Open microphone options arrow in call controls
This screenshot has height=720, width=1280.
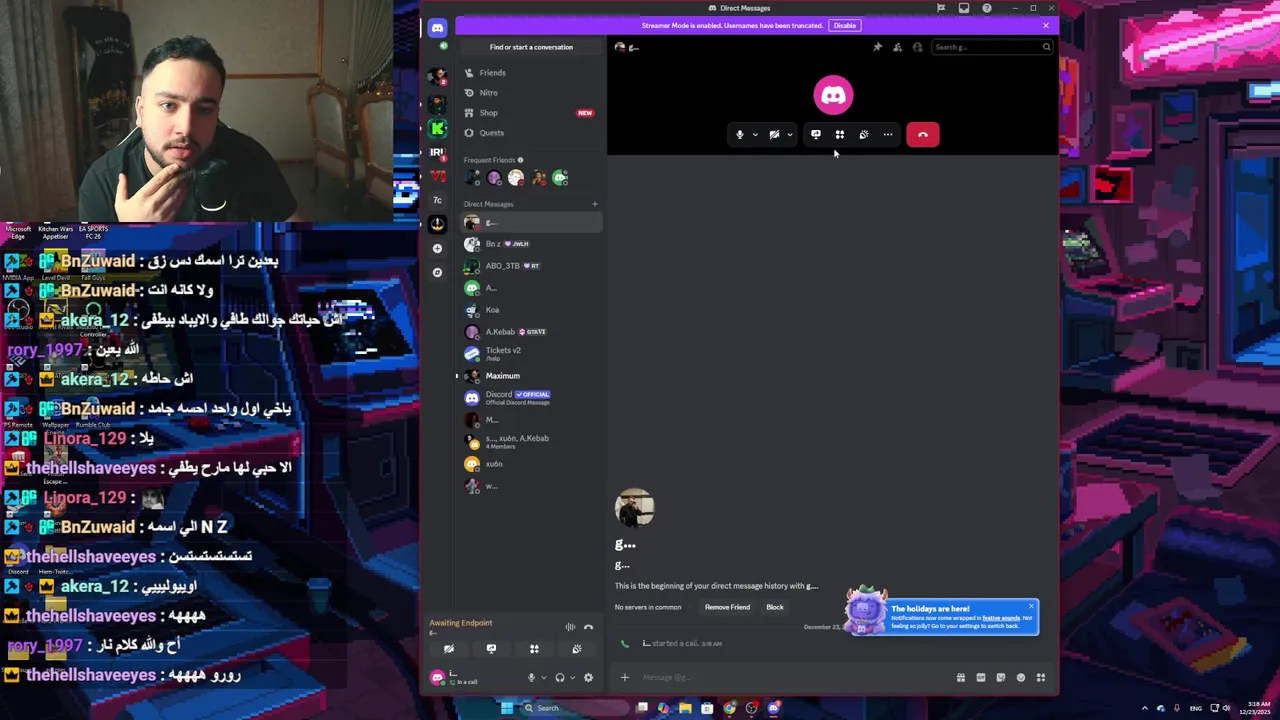pyautogui.click(x=755, y=135)
